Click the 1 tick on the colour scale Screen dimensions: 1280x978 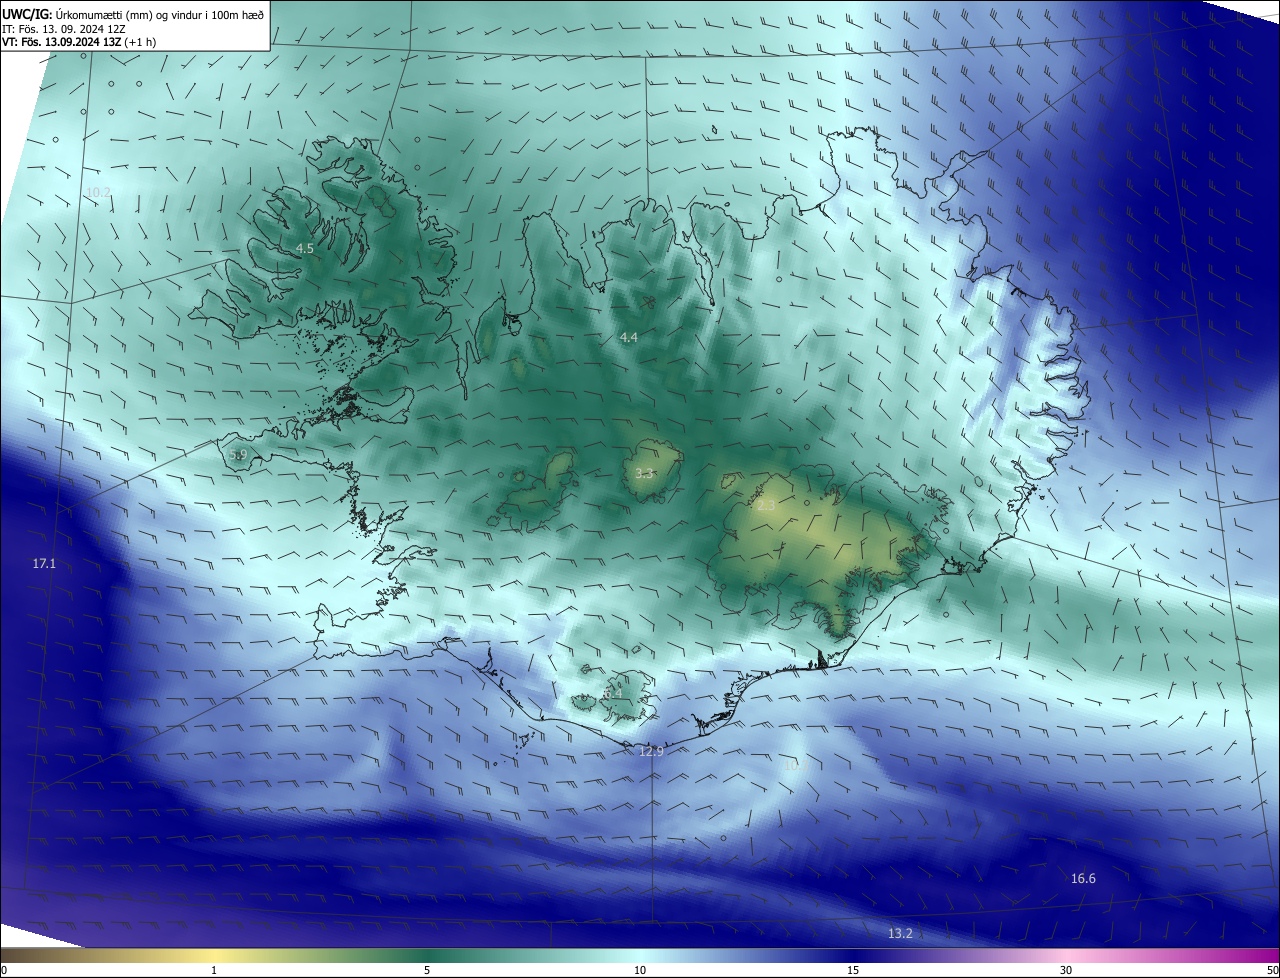(x=214, y=970)
